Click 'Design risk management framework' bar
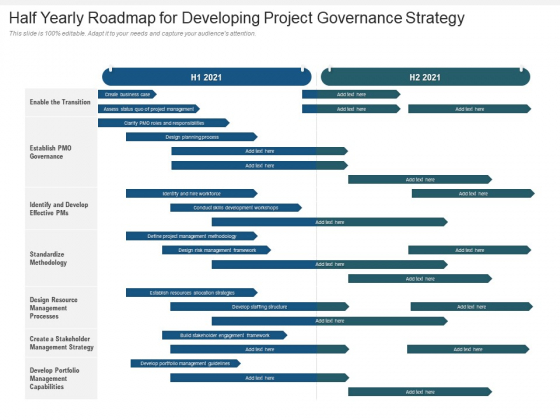560x420 pixels. click(x=216, y=250)
